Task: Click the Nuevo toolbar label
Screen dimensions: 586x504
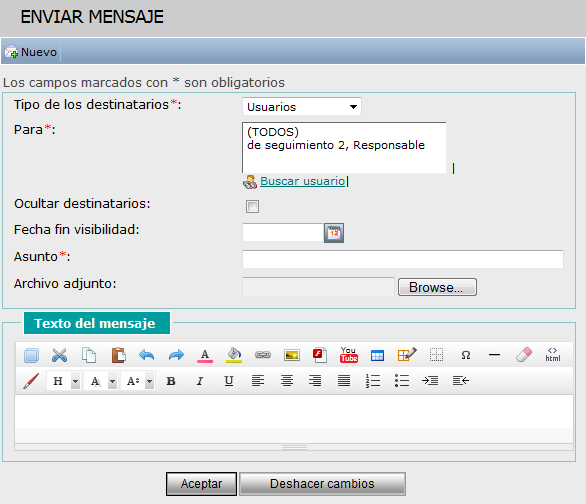Action: [39, 52]
